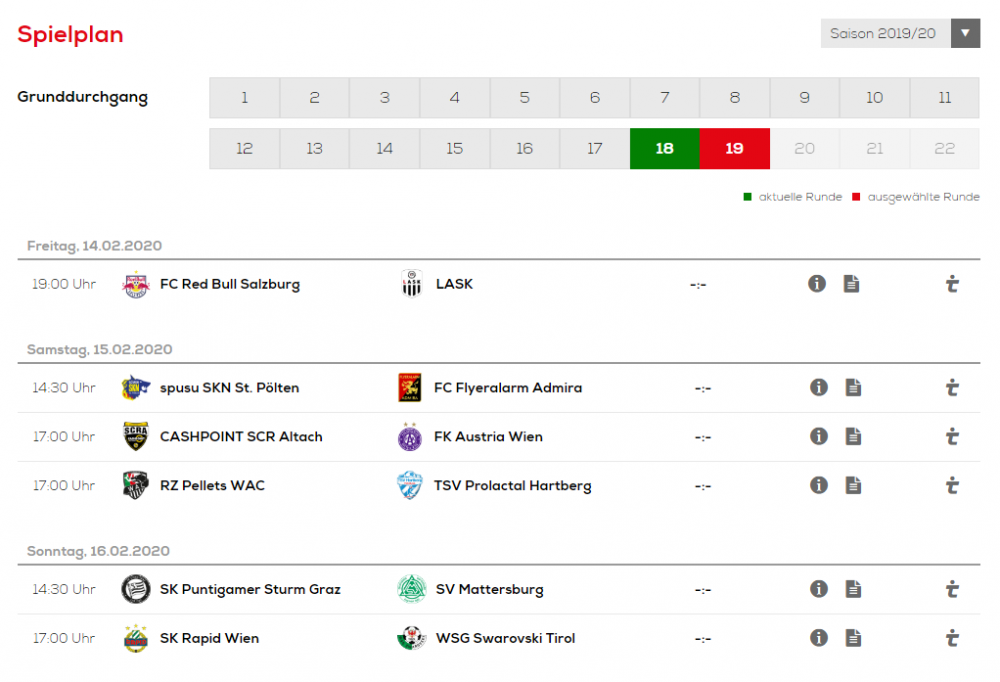Open match report icon for Rapid Wien match
This screenshot has height=682, width=1000.
[x=853, y=638]
